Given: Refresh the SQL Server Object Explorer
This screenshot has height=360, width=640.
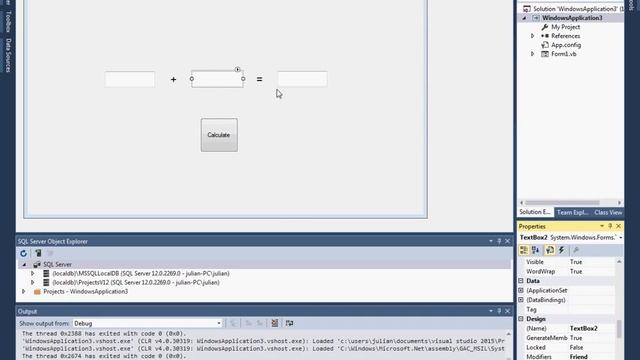Looking at the screenshot, I should pos(23,253).
